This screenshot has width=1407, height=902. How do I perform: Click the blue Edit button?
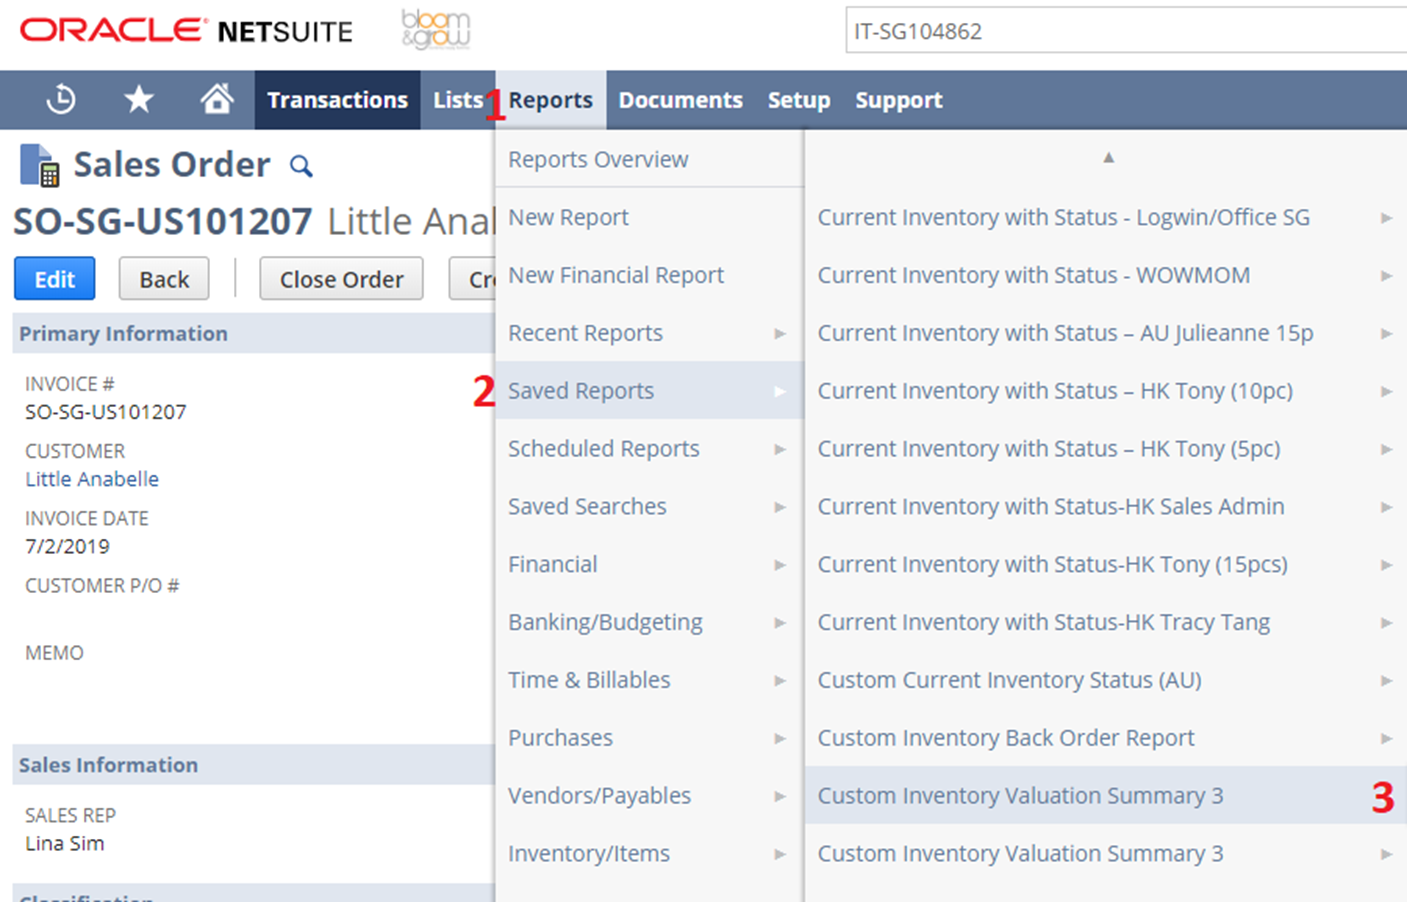coord(55,279)
